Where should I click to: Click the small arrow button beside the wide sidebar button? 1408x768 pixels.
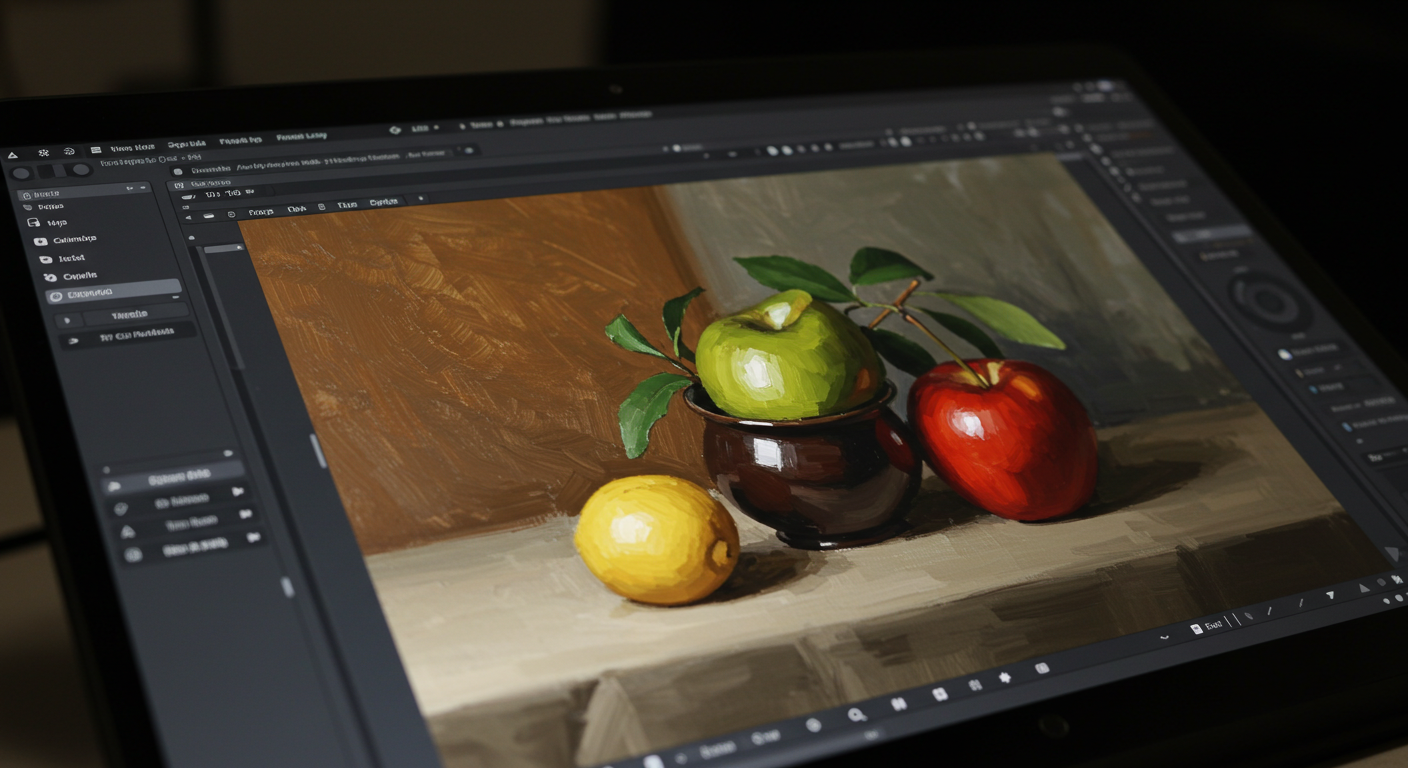pos(67,321)
